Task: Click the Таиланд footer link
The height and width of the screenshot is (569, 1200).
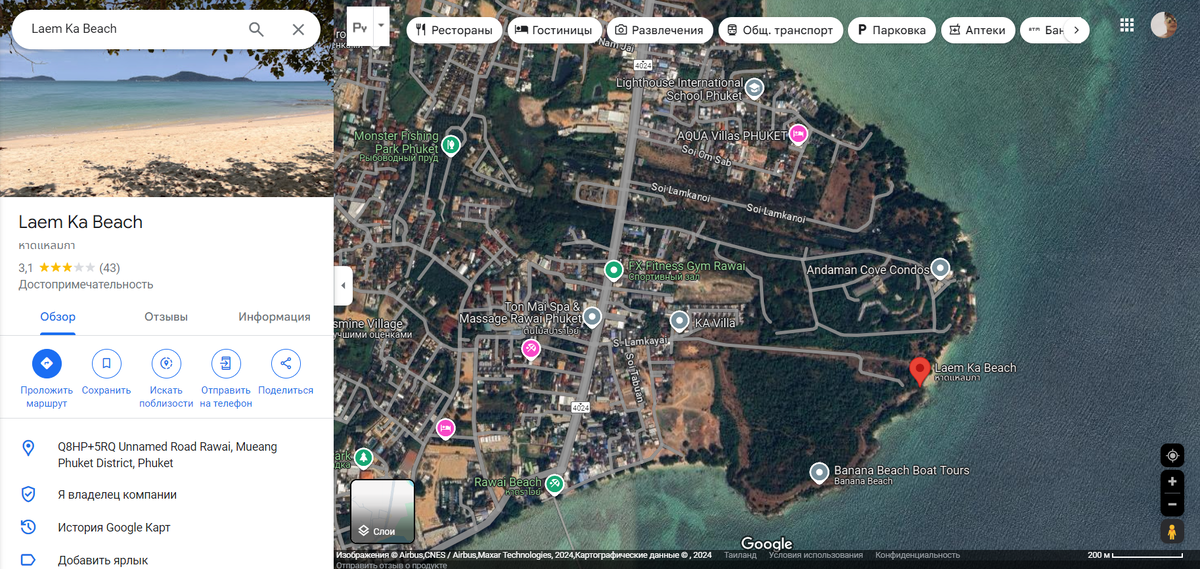Action: coord(740,555)
